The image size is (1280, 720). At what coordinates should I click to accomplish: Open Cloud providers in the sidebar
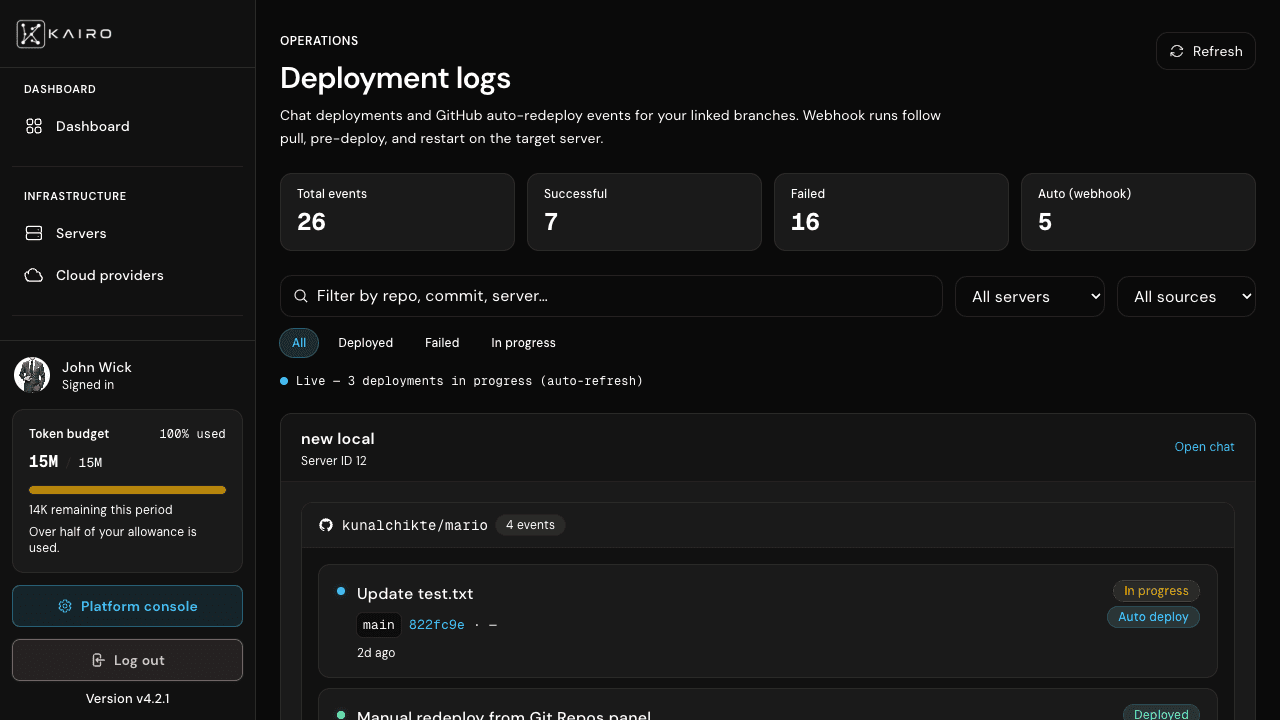[x=128, y=275]
